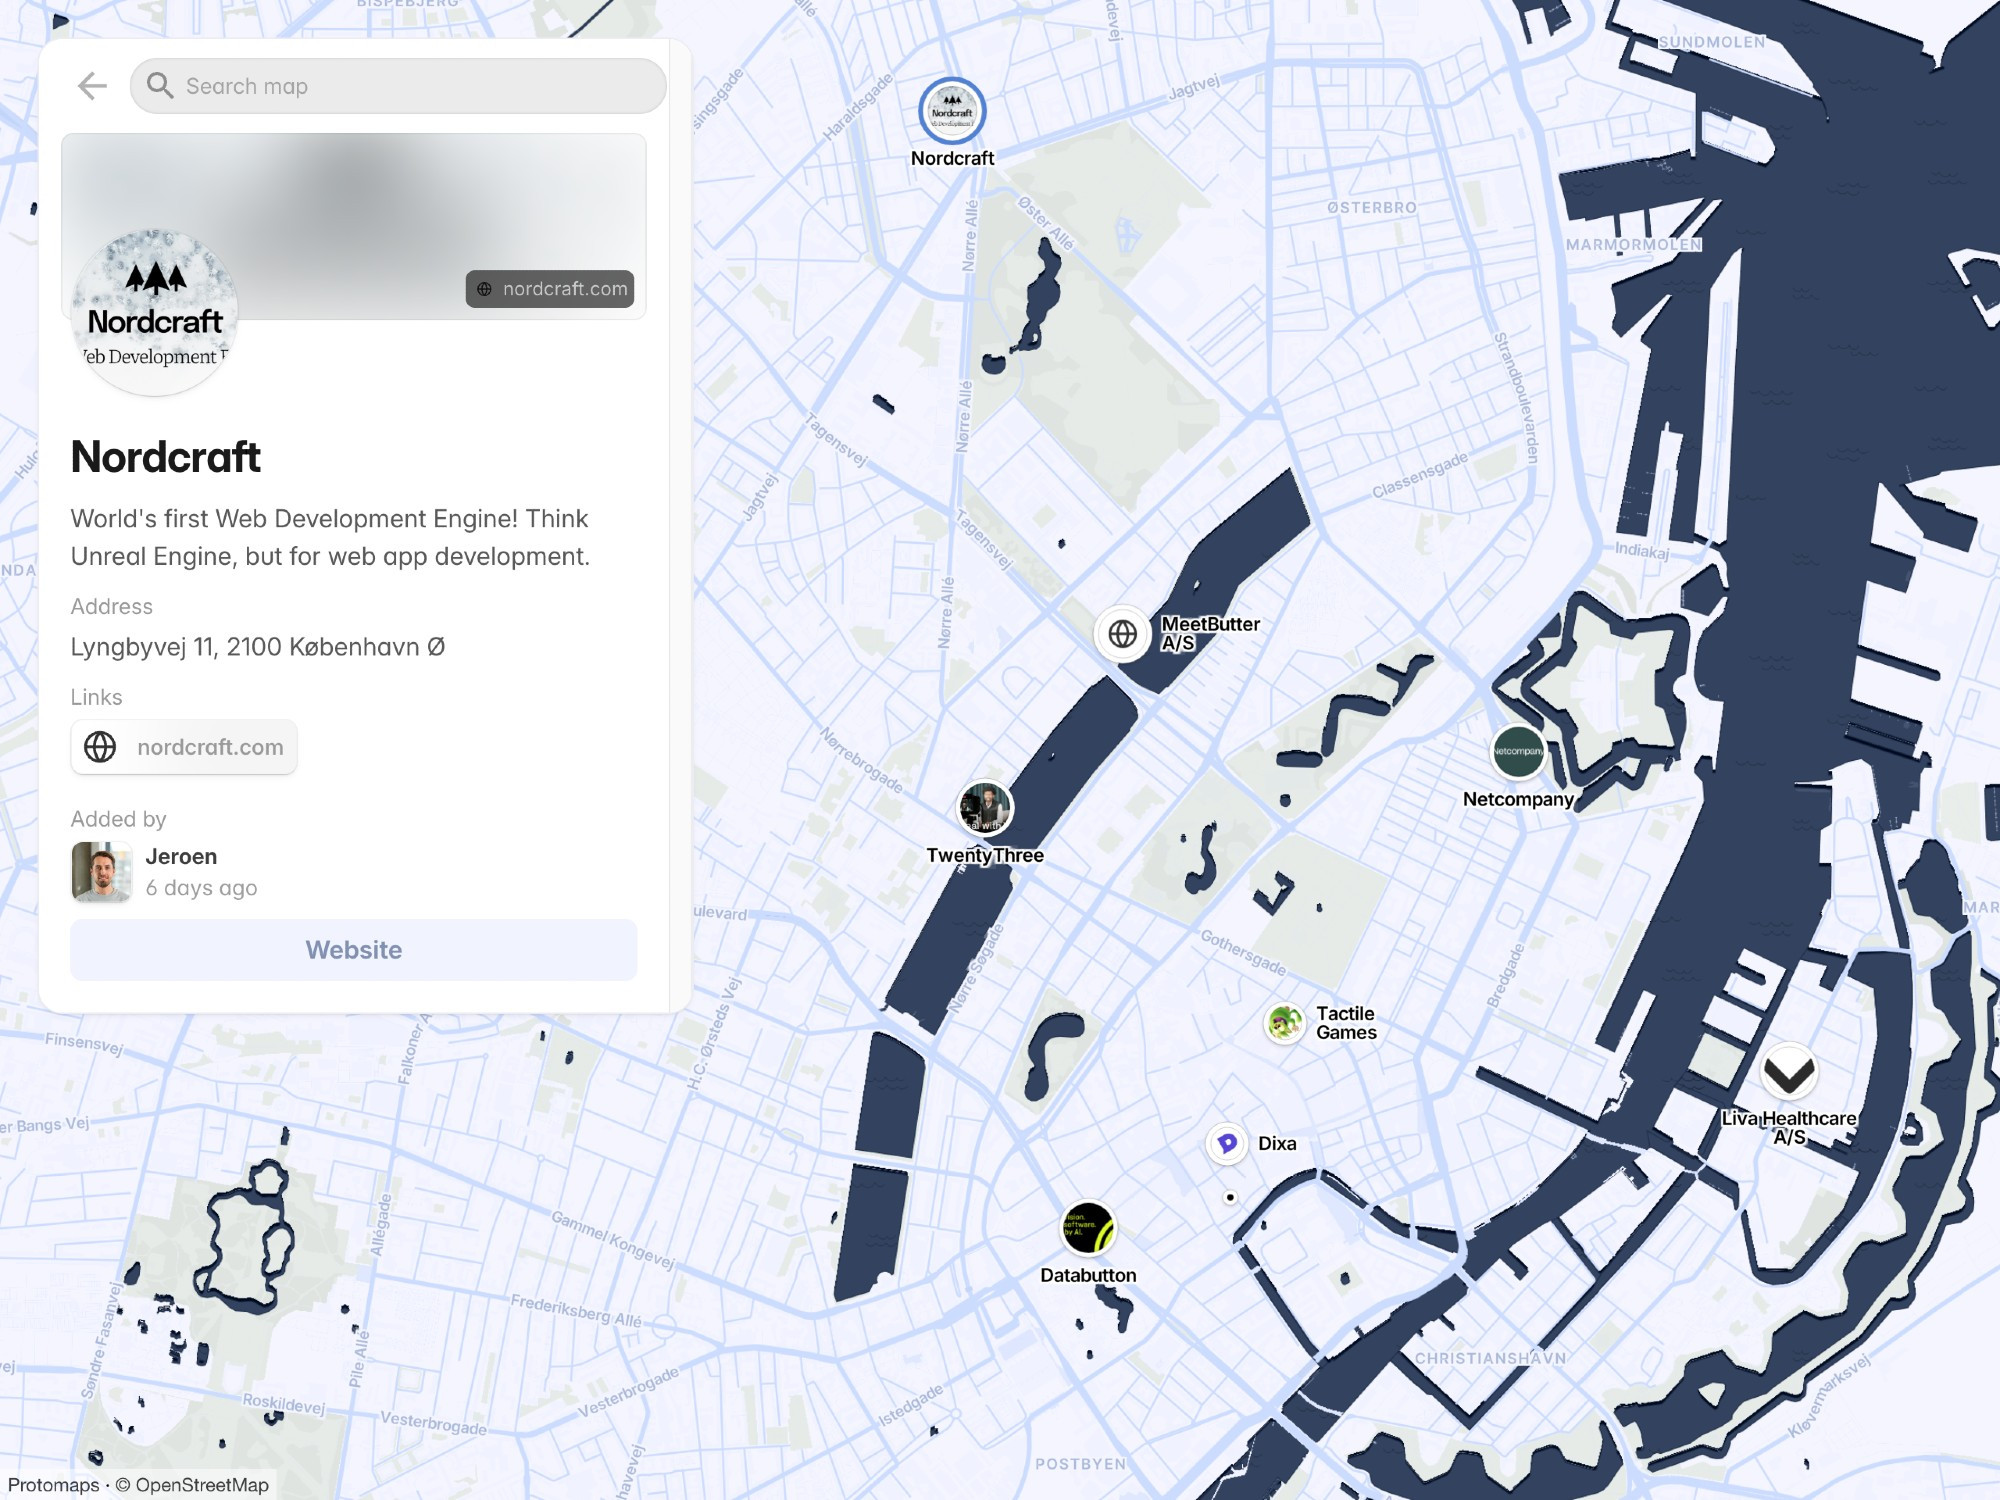Select the Databutton map marker

point(1088,1228)
